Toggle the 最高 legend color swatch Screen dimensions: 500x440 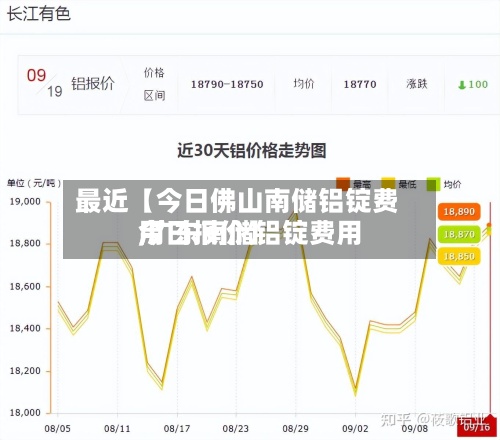pyautogui.click(x=343, y=184)
